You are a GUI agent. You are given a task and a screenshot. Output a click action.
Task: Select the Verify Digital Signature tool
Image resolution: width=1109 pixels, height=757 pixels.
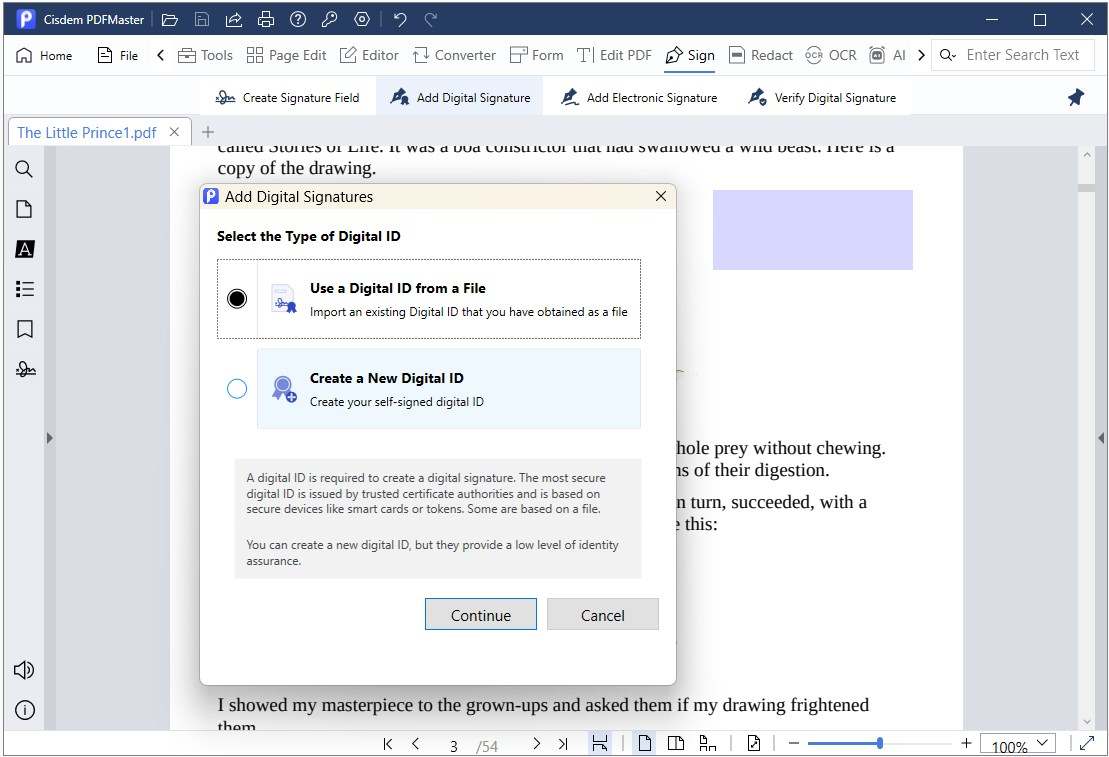click(x=822, y=97)
